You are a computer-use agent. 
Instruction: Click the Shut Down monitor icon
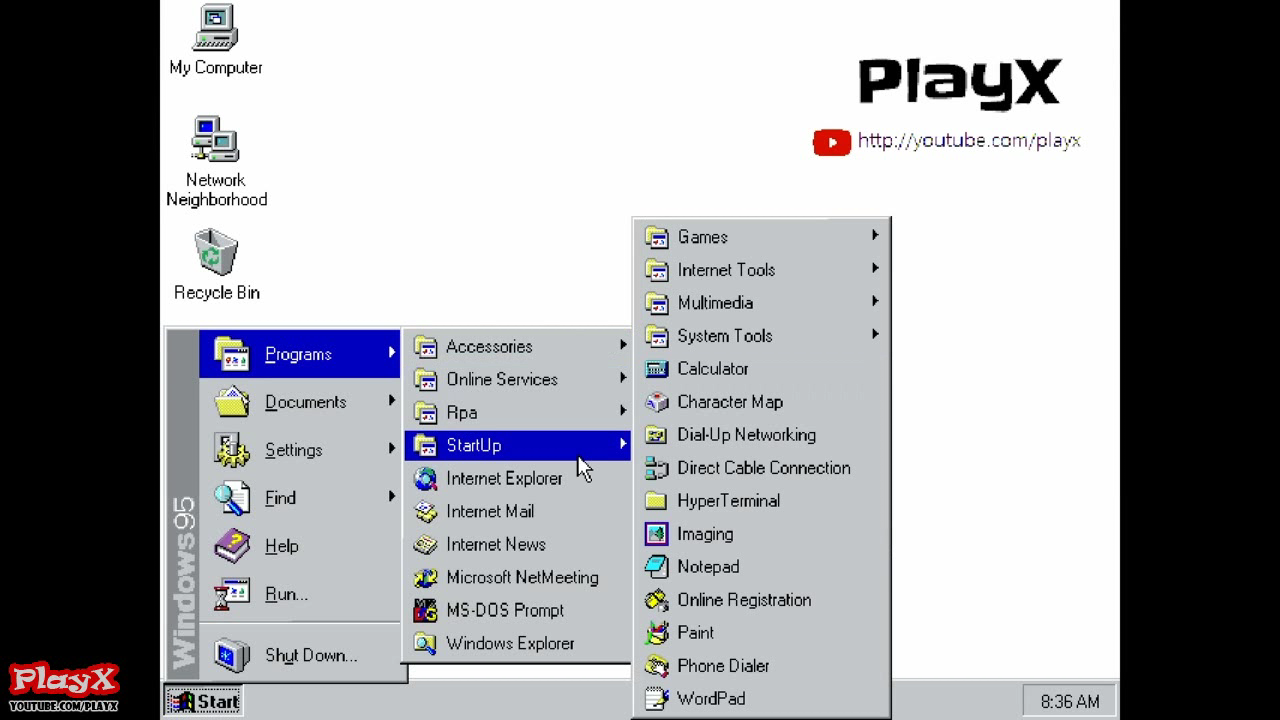(232, 655)
